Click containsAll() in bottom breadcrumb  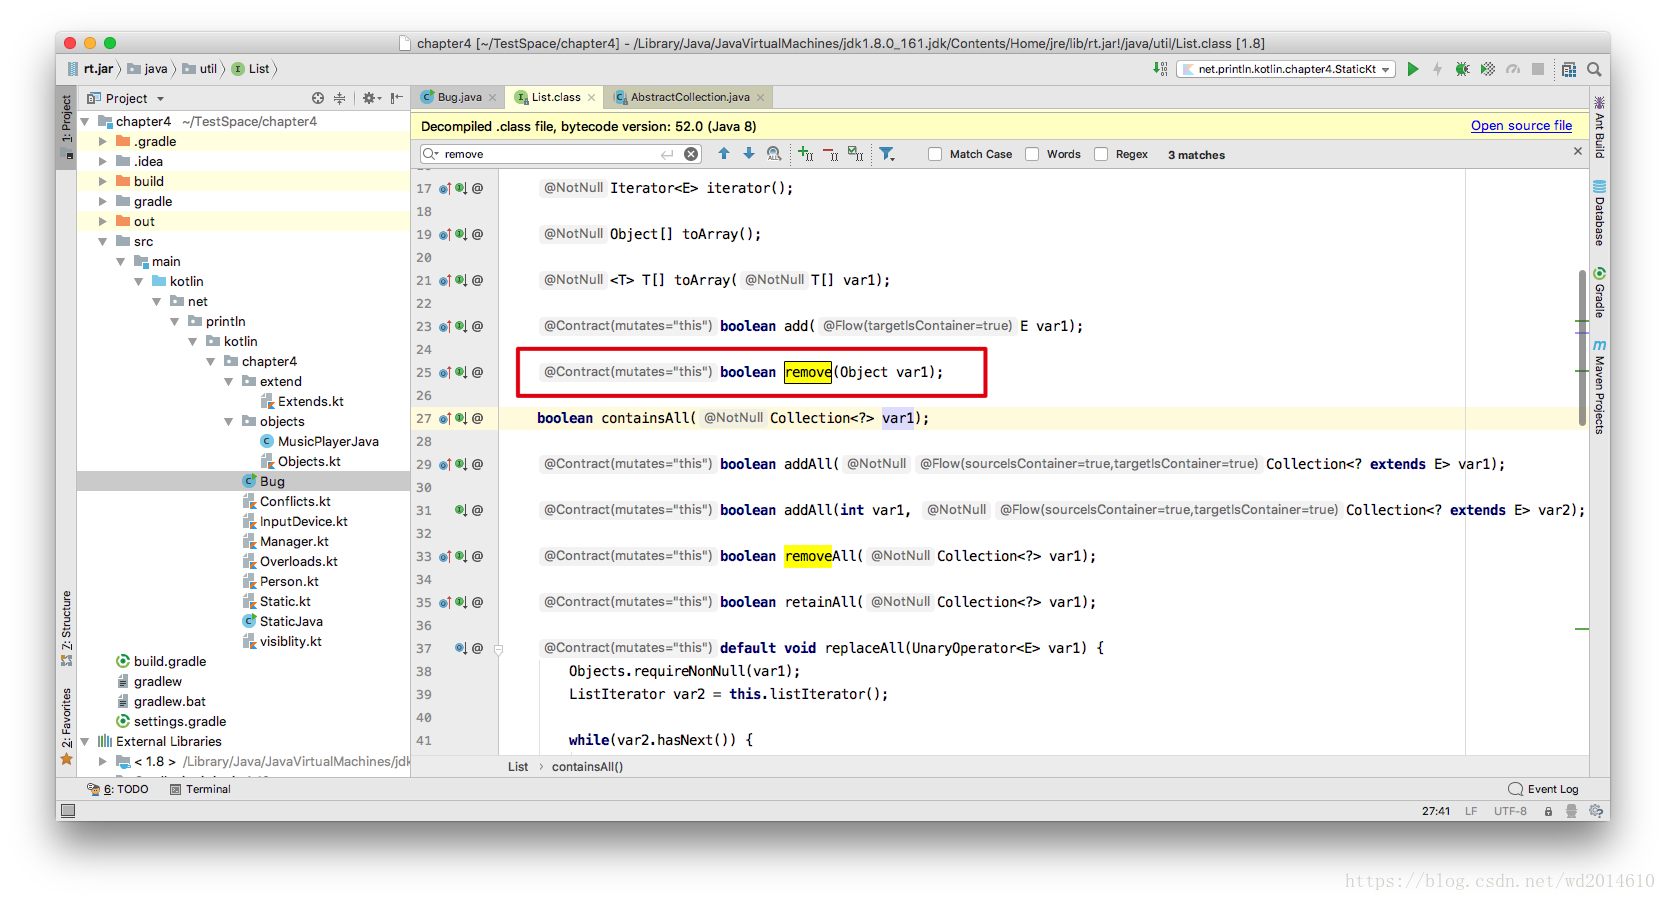[x=587, y=767]
